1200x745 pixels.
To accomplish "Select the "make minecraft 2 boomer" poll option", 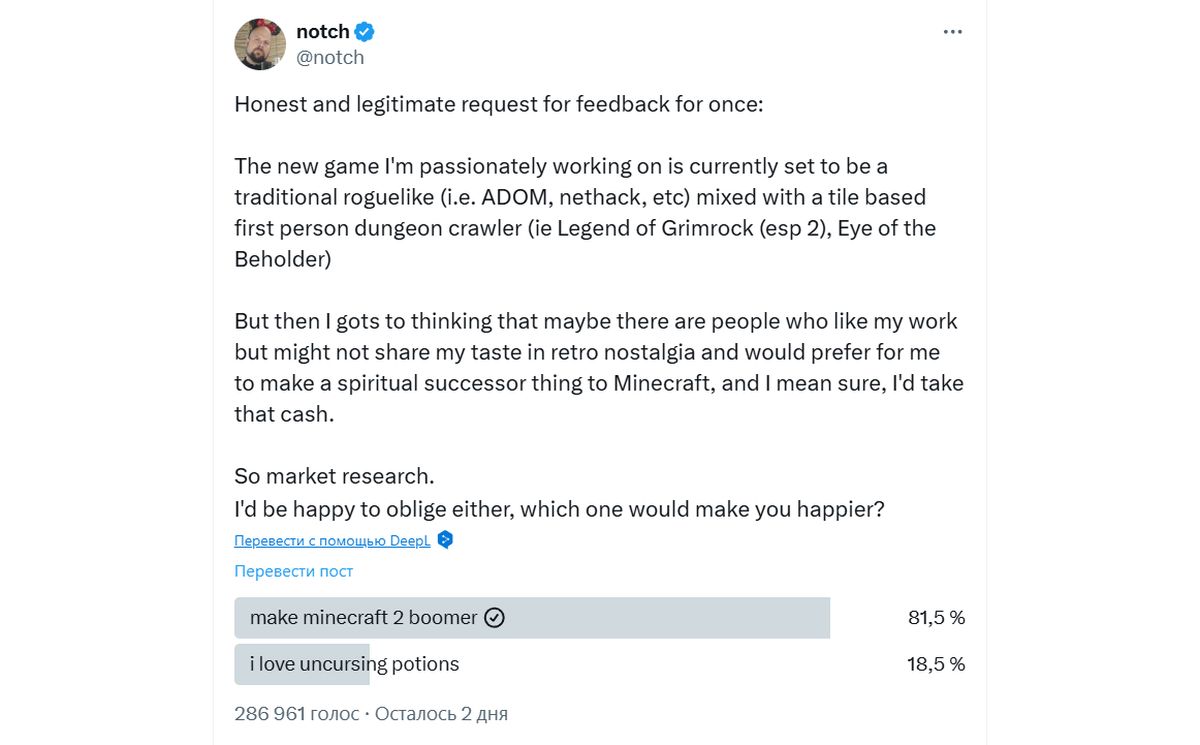I will point(363,618).
